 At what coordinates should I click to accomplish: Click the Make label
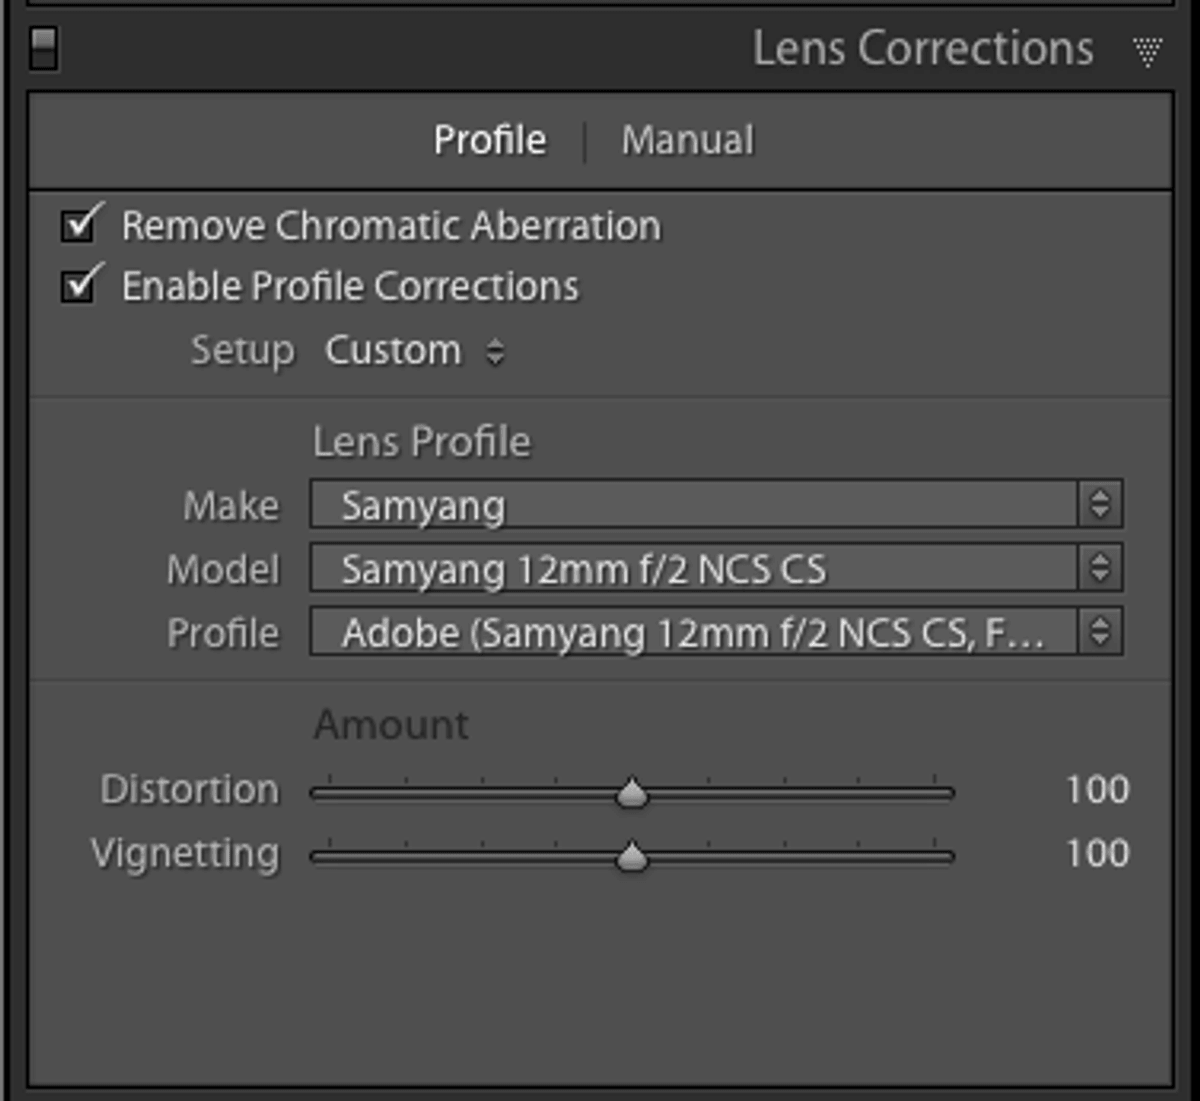(231, 506)
